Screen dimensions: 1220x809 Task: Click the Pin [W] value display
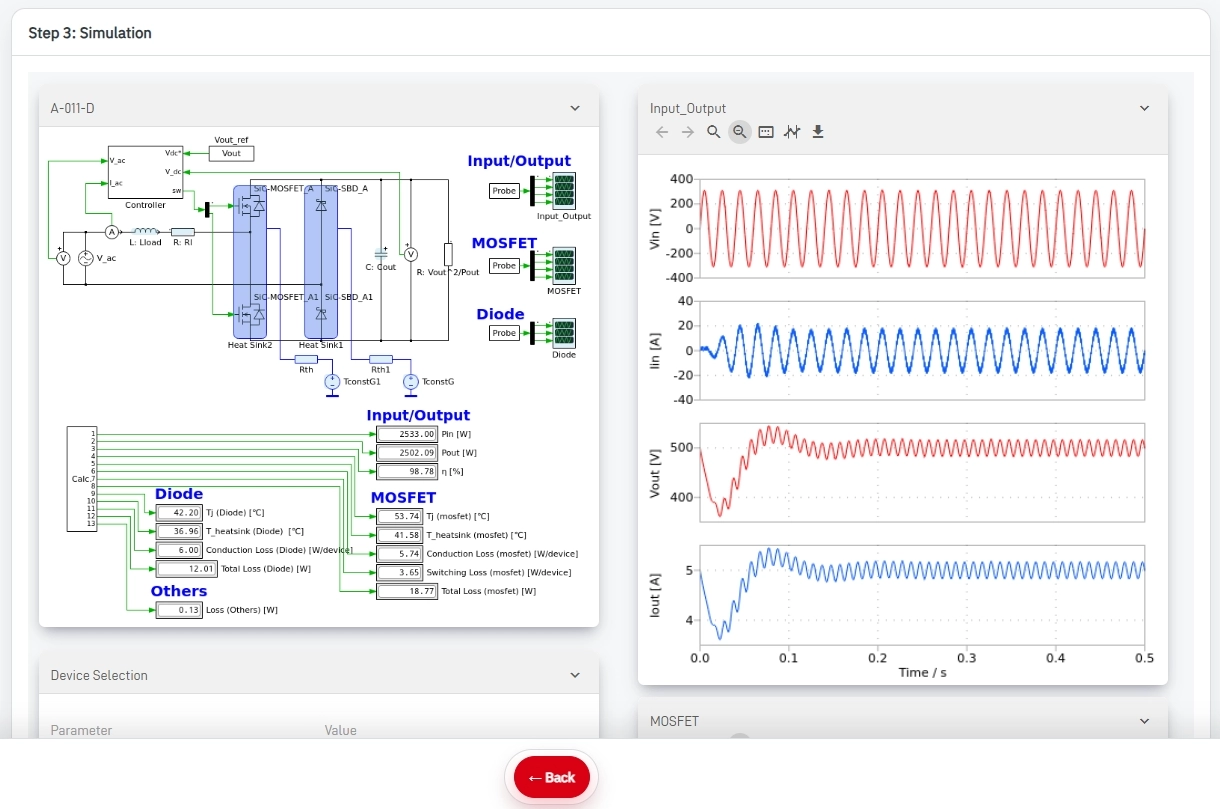pyautogui.click(x=407, y=434)
